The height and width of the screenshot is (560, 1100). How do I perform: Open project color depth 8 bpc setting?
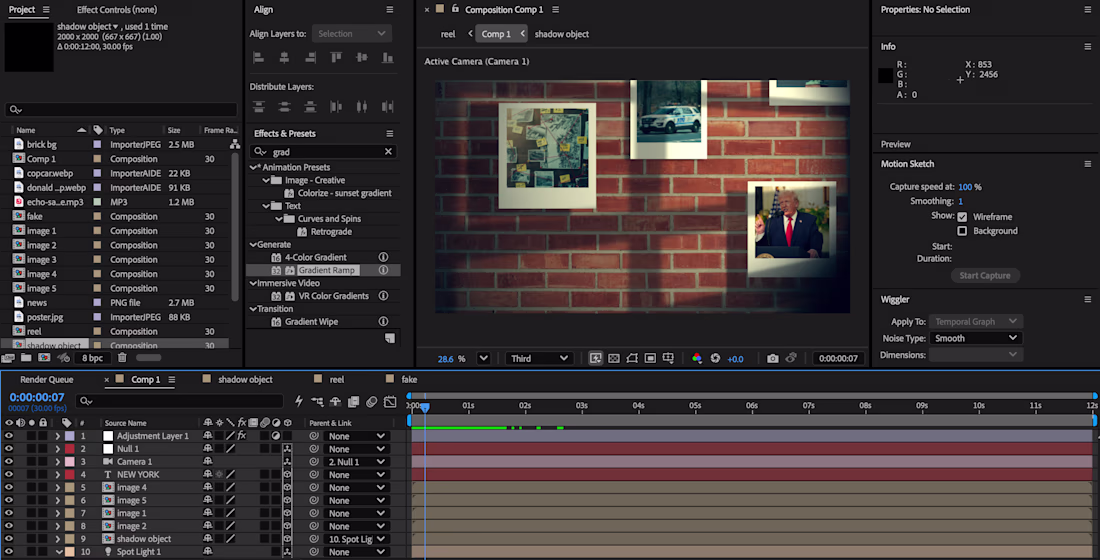[93, 358]
